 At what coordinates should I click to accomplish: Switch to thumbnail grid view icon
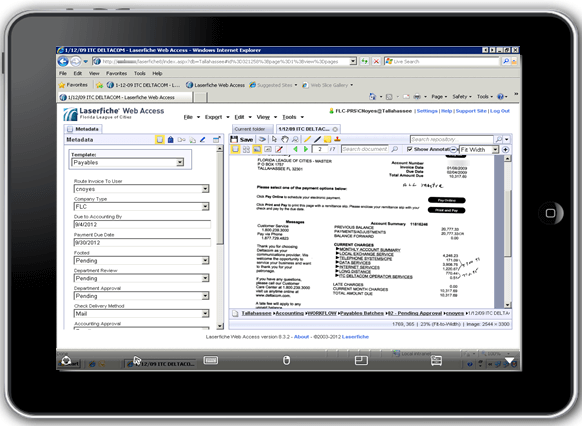246,149
